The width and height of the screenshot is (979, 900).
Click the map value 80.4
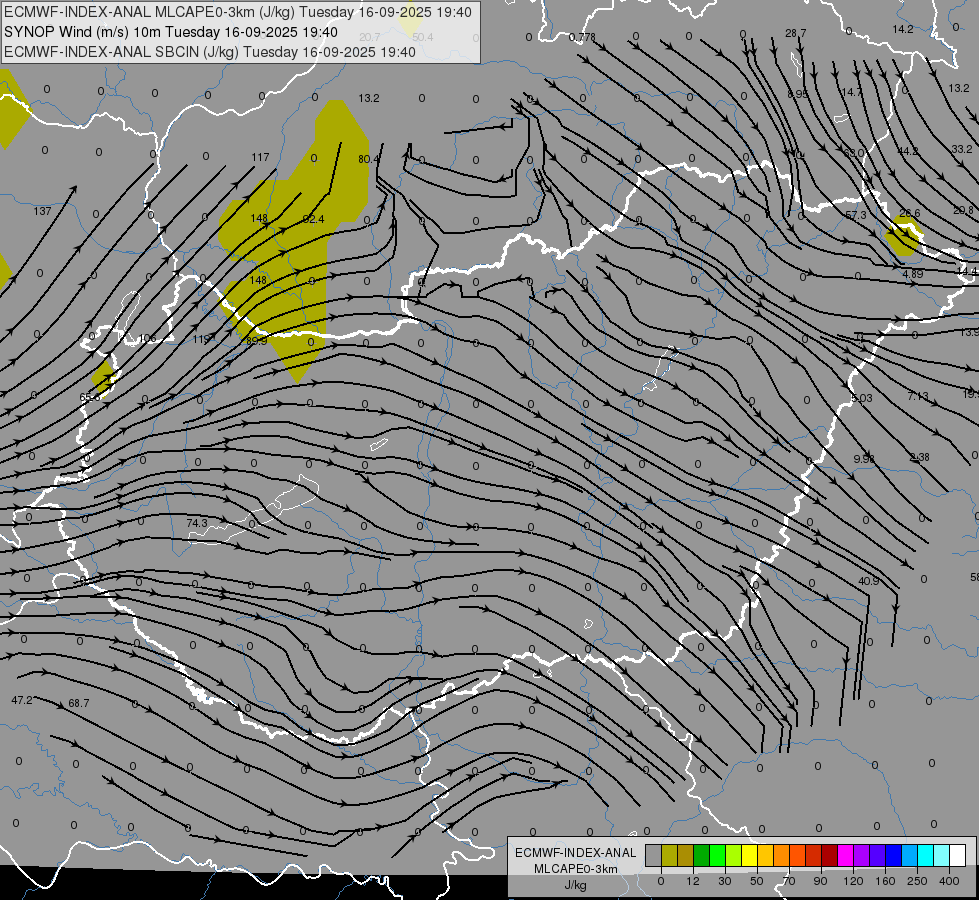click(368, 159)
